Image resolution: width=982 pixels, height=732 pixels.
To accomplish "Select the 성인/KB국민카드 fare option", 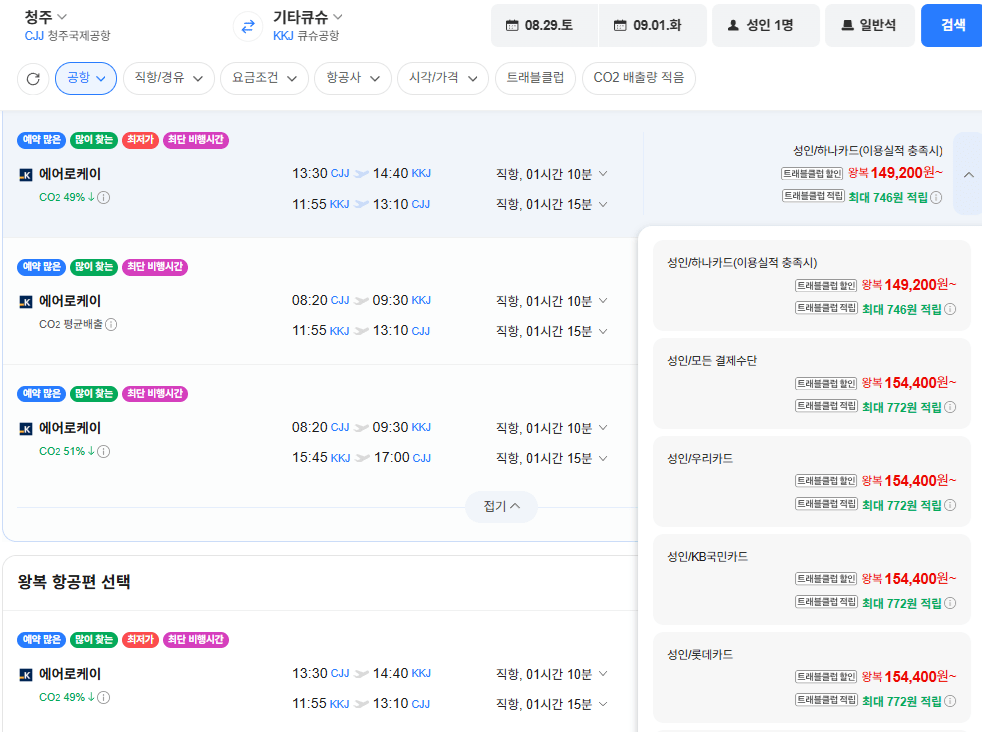I will [812, 579].
